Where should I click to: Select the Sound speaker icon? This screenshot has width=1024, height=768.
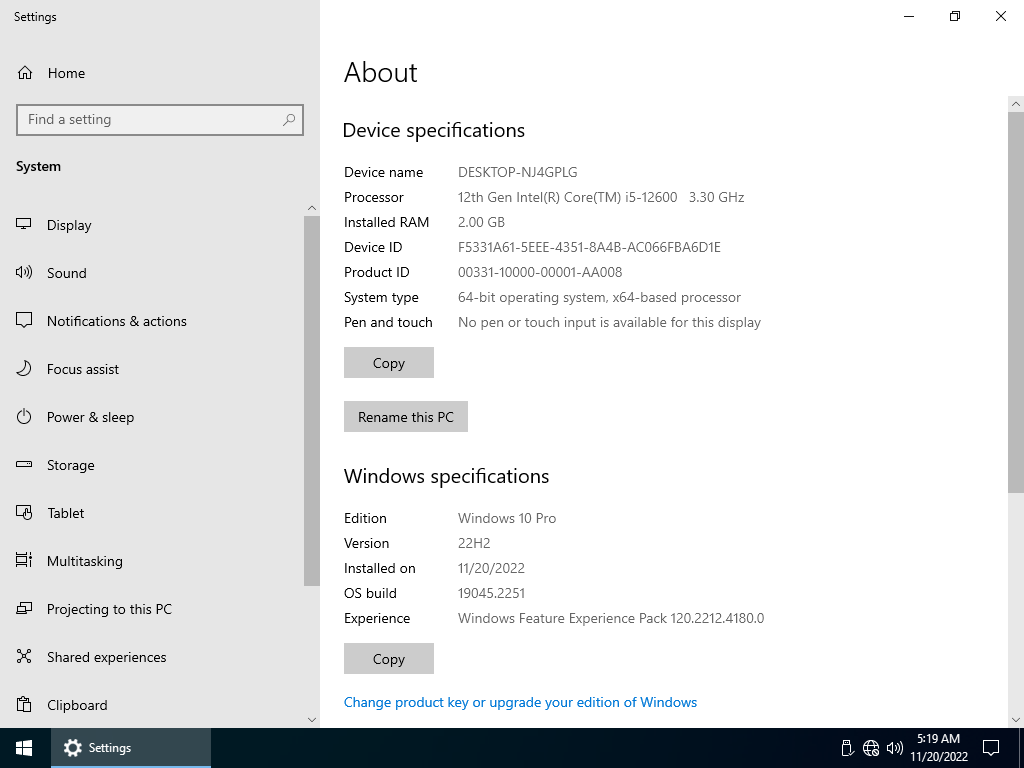pos(25,273)
